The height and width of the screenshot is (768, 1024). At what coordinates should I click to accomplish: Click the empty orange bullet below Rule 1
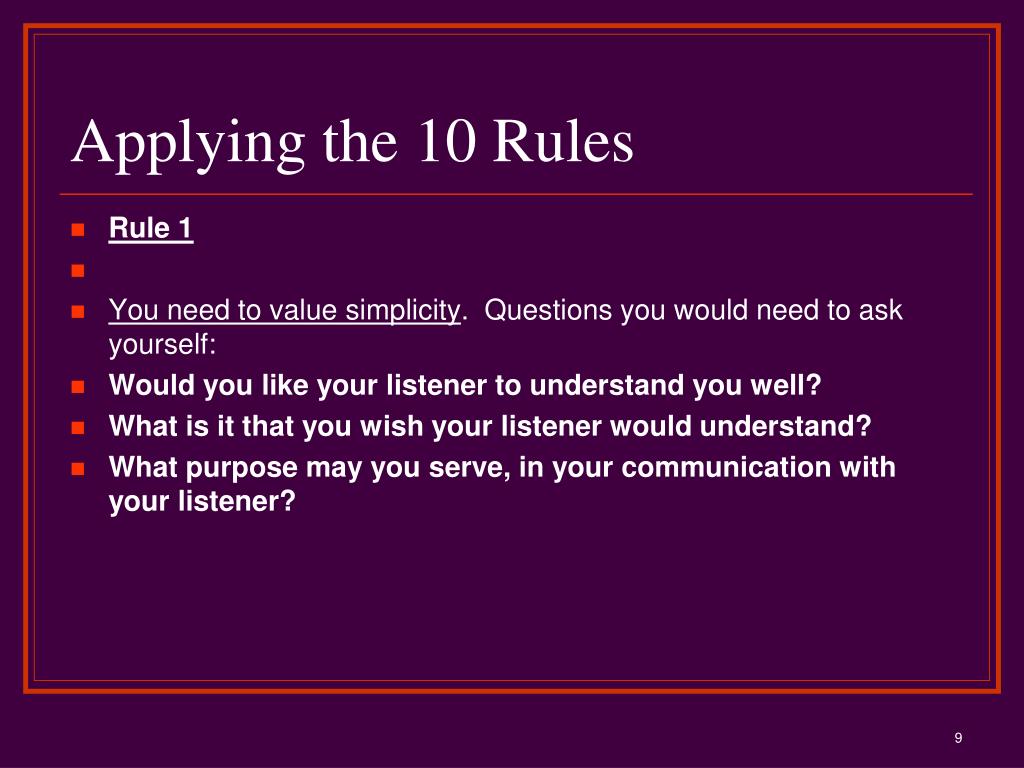[78, 270]
